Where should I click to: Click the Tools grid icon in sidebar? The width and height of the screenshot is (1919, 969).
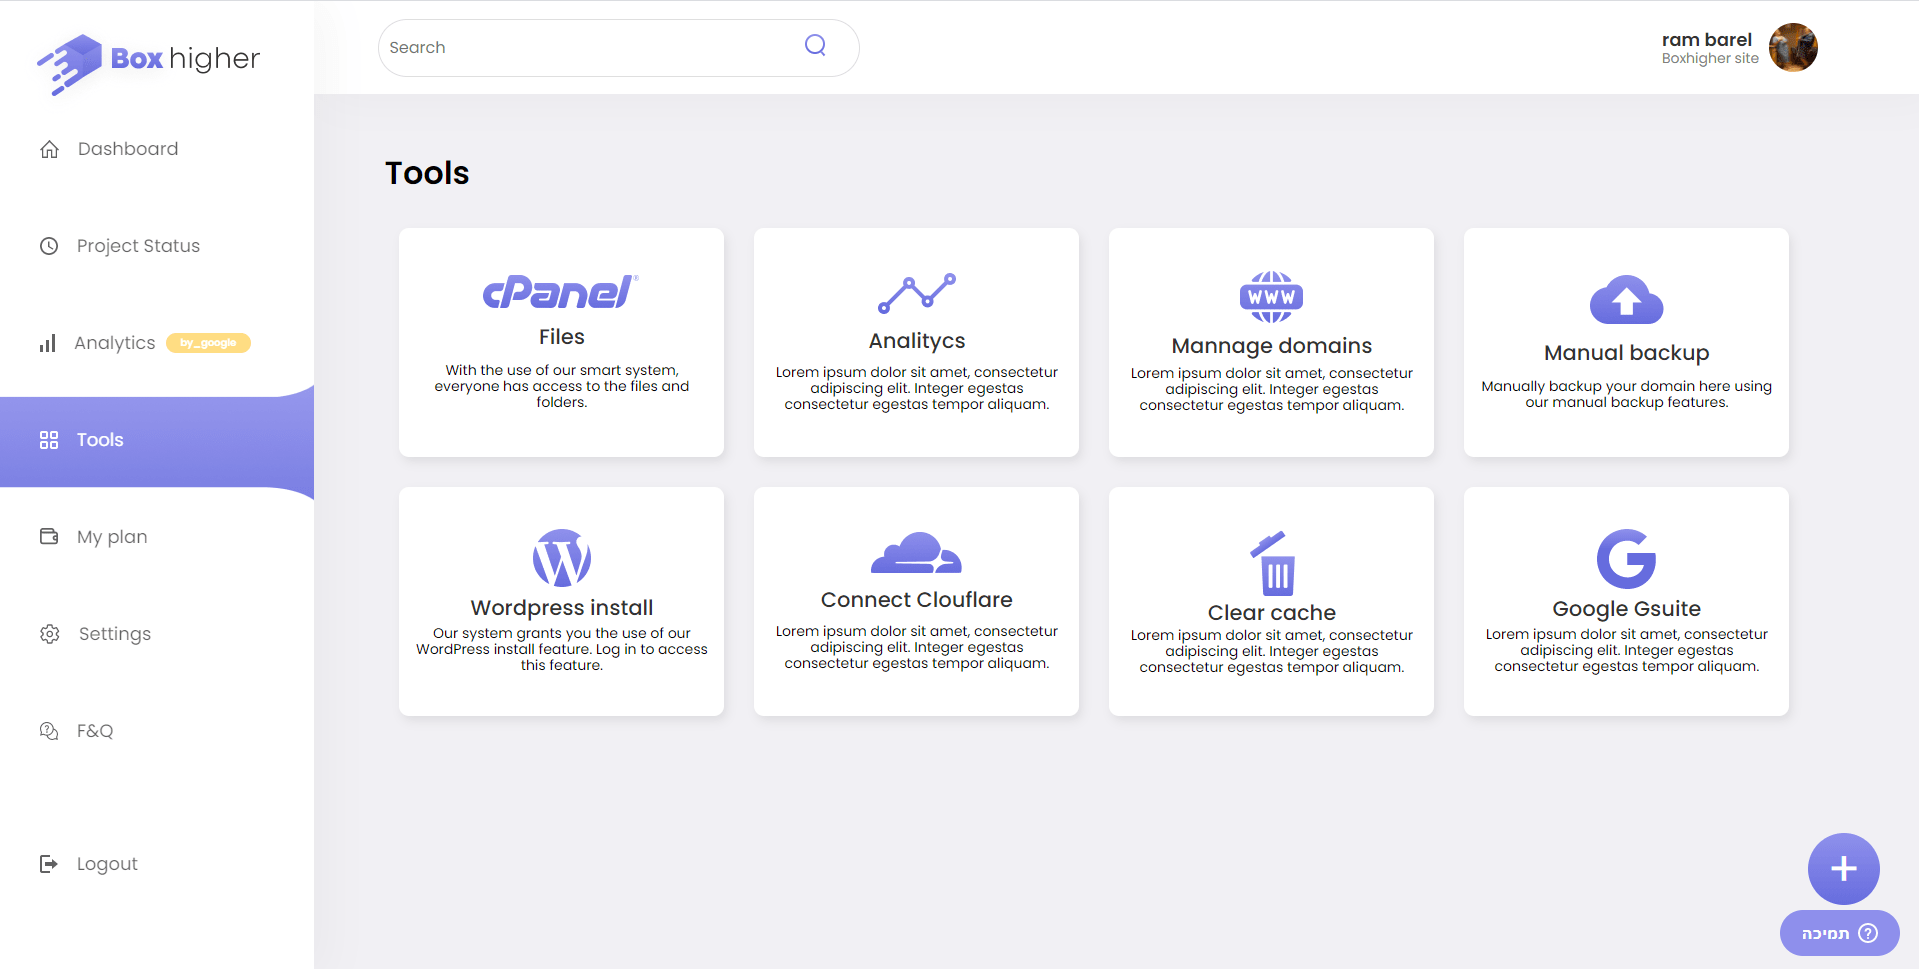[x=49, y=440]
